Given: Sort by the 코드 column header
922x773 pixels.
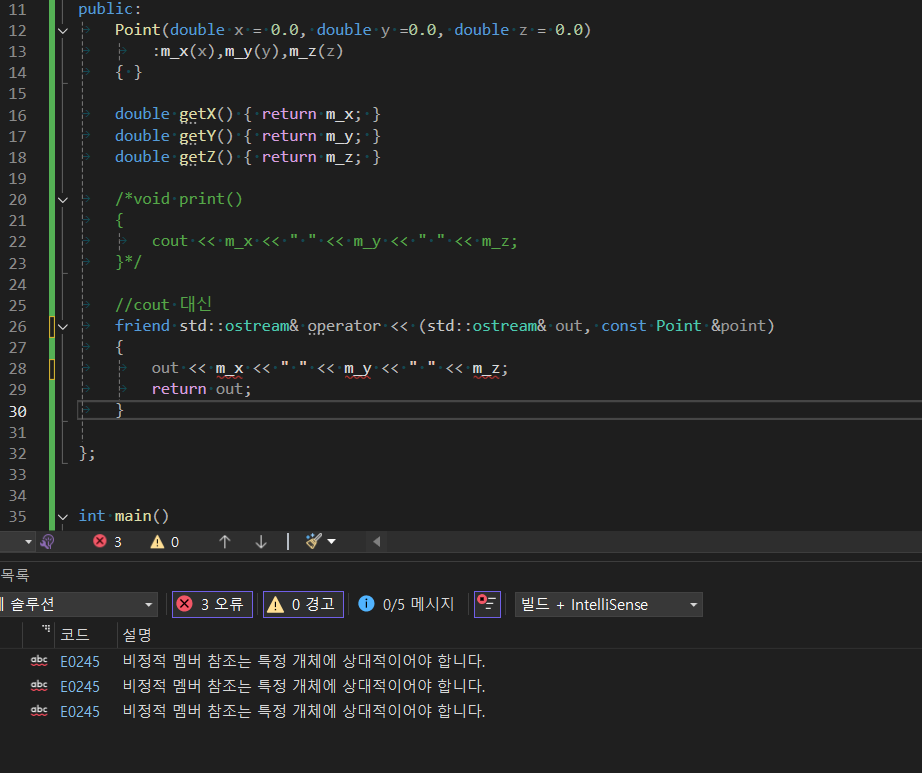Looking at the screenshot, I should click(75, 634).
